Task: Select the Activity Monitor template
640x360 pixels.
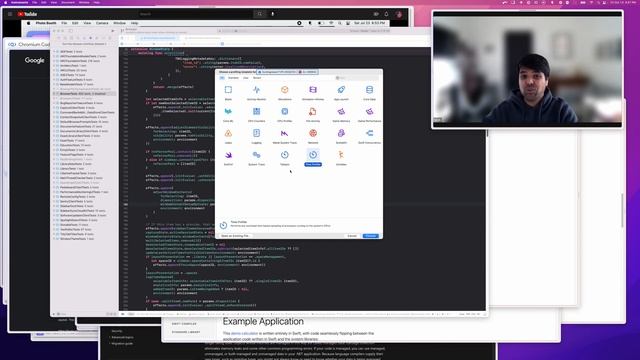Action: (x=256, y=93)
